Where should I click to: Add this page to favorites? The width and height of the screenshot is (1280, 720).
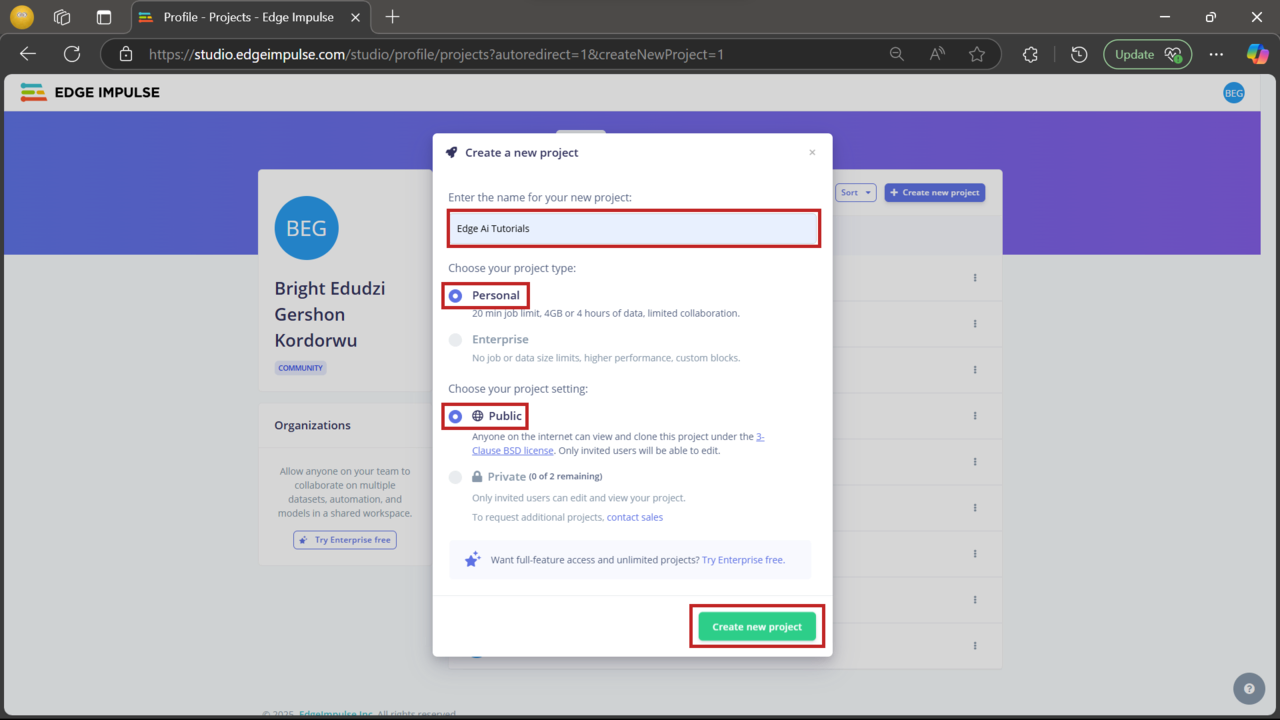977,53
